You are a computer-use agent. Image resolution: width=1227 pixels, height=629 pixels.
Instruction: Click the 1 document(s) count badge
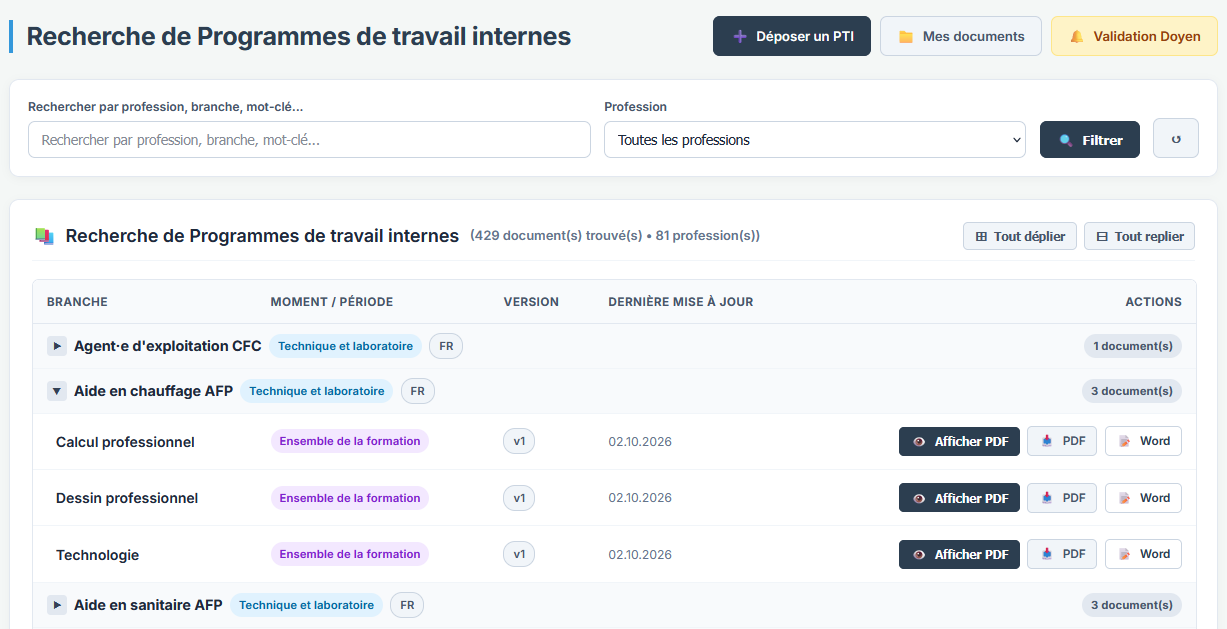1133,346
